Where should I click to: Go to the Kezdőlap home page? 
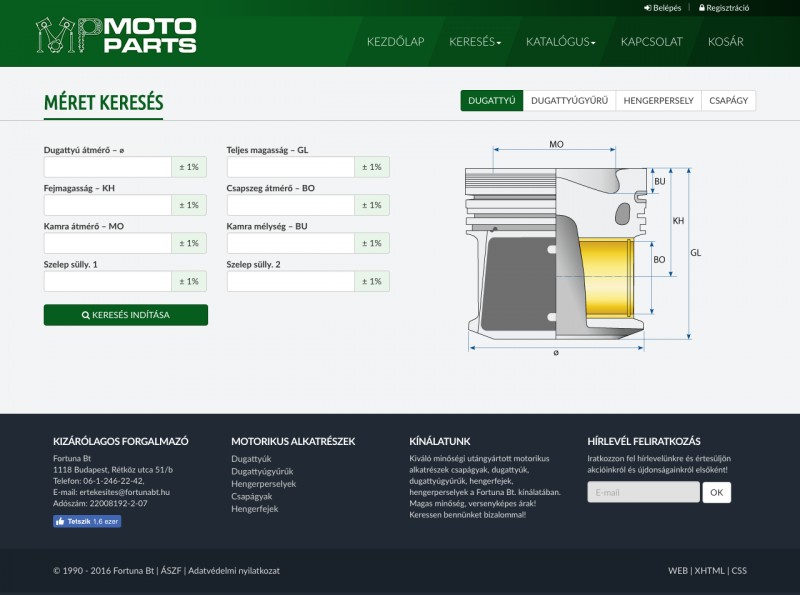[395, 42]
